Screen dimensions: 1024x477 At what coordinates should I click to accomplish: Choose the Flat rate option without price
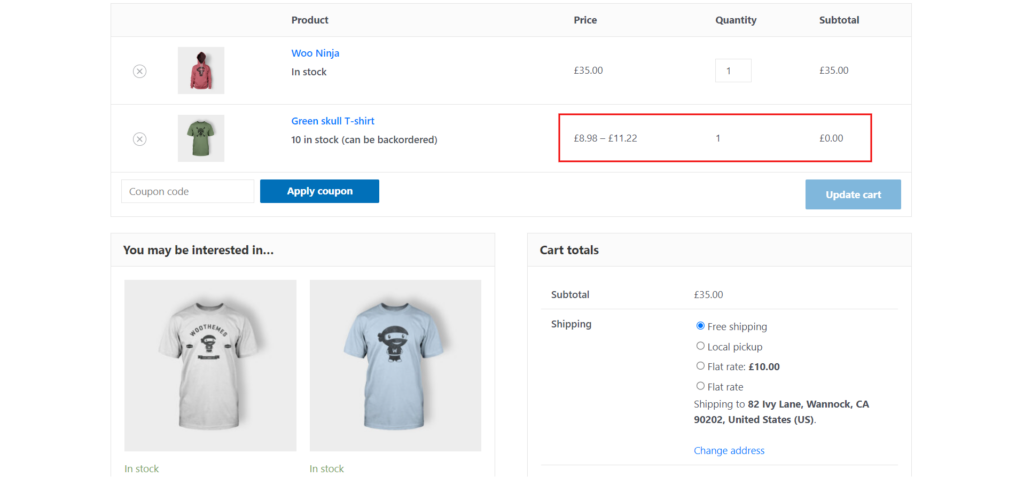(701, 386)
